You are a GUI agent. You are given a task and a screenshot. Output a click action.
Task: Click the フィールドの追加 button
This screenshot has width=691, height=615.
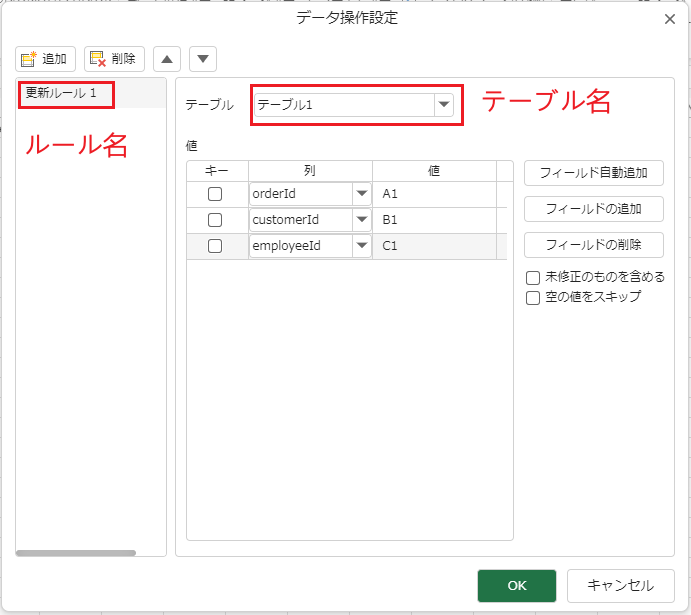pyautogui.click(x=593, y=209)
